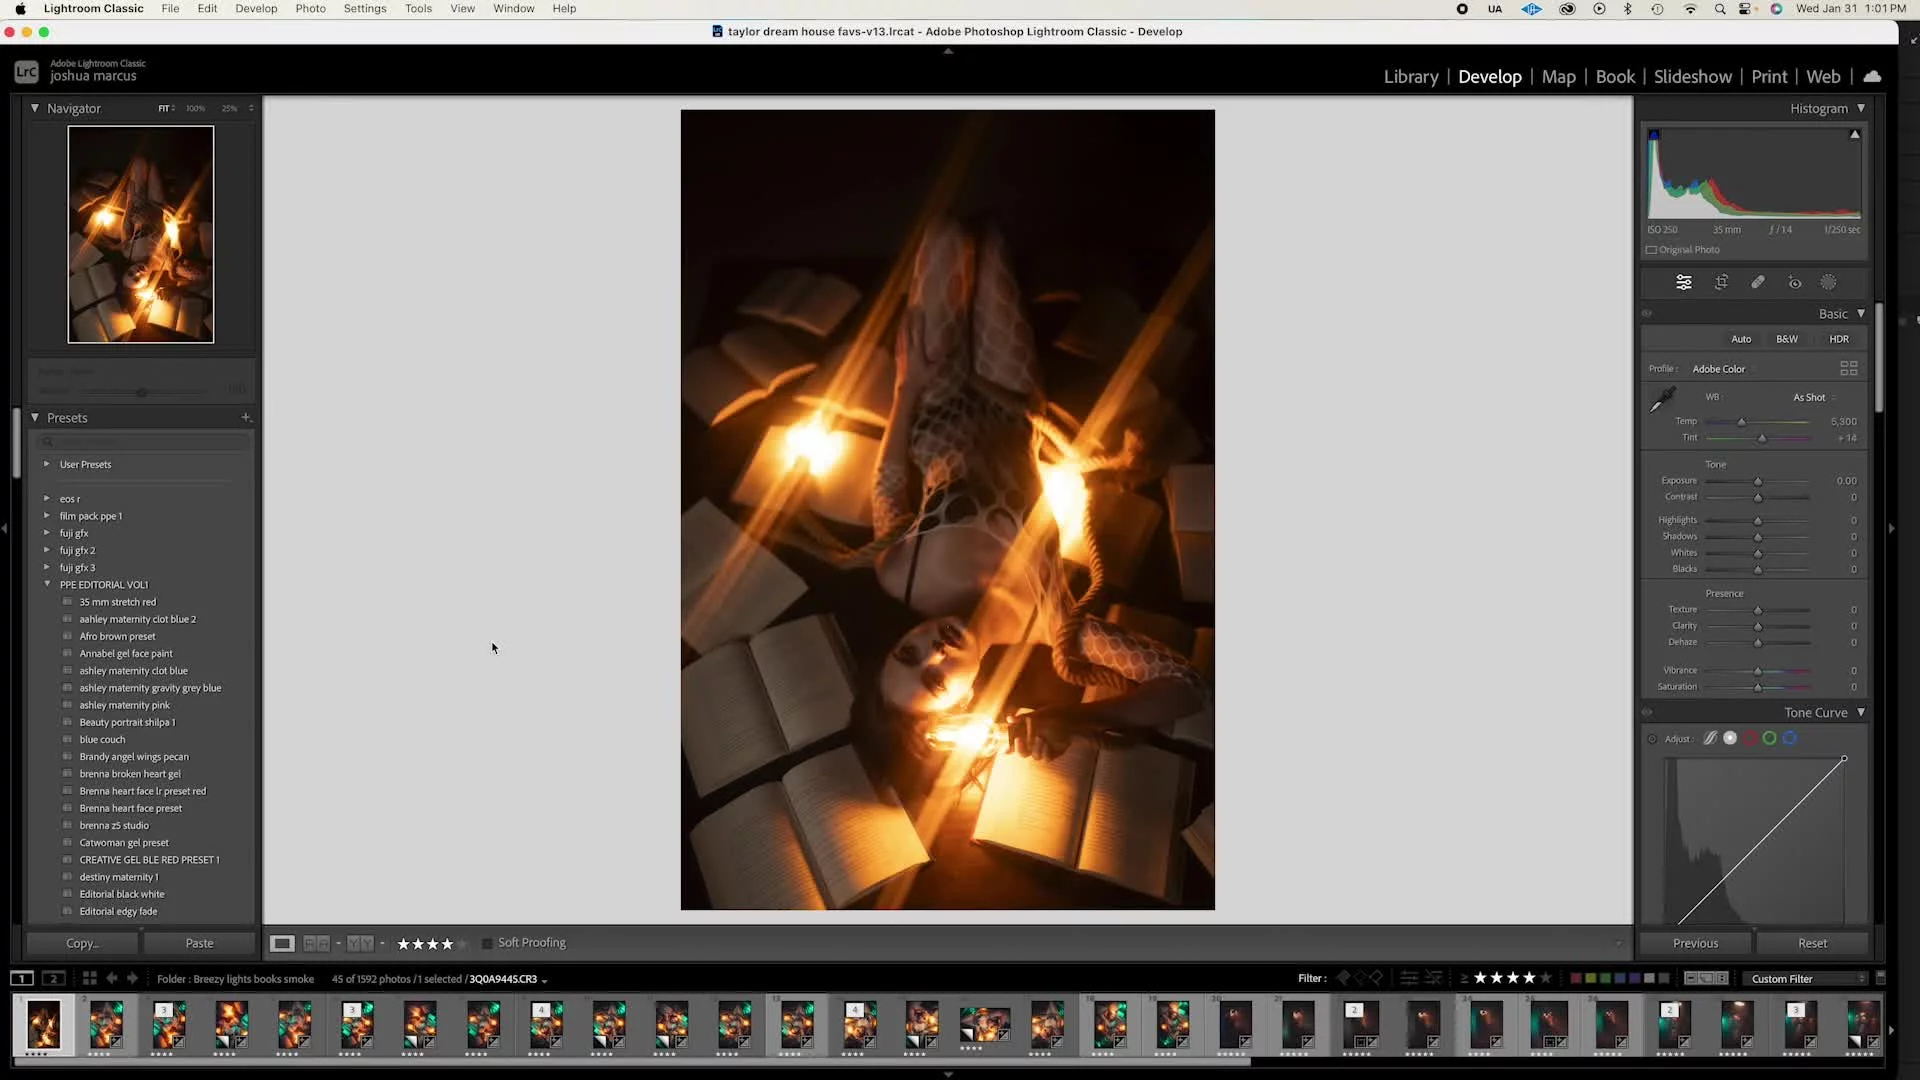The width and height of the screenshot is (1920, 1080).
Task: Enable the Soft Proofing checkbox
Action: 487,943
